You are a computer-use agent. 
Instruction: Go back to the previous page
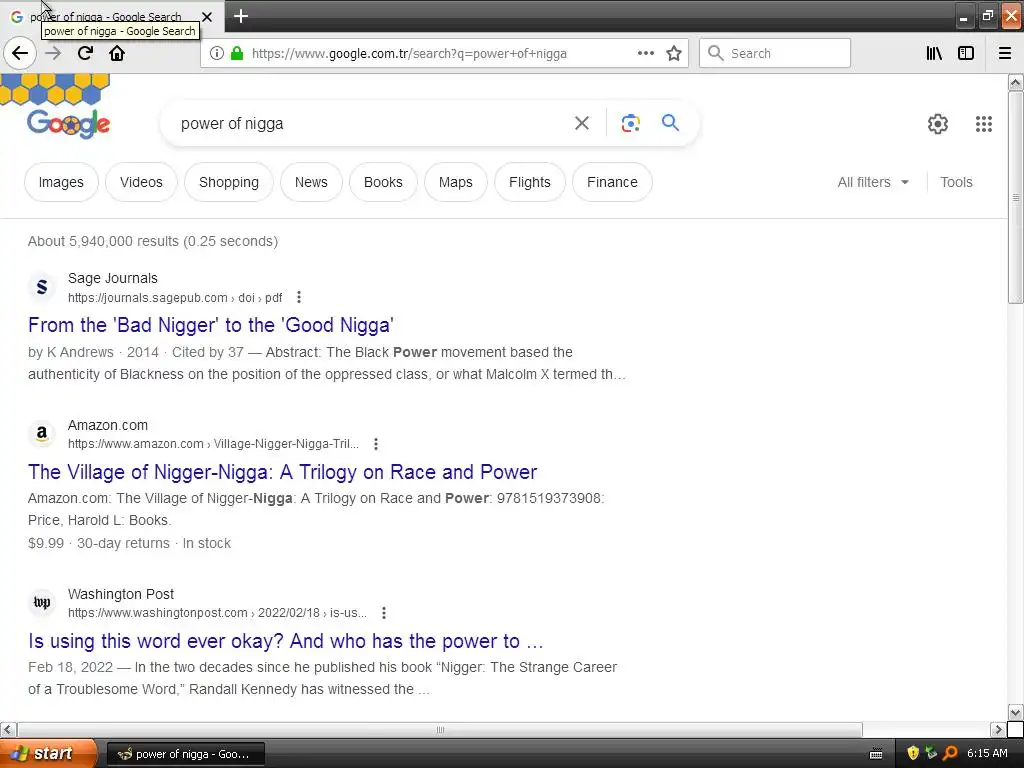tap(20, 53)
